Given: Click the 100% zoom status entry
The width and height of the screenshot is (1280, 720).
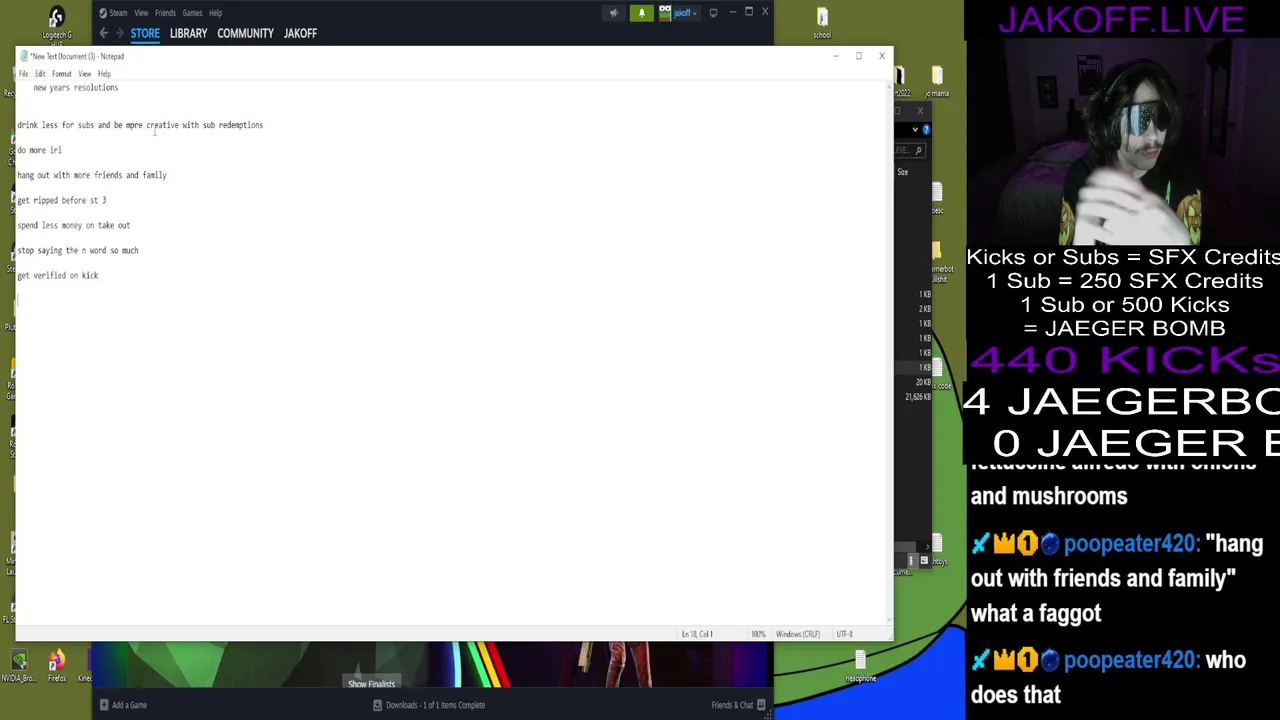Looking at the screenshot, I should coord(758,634).
